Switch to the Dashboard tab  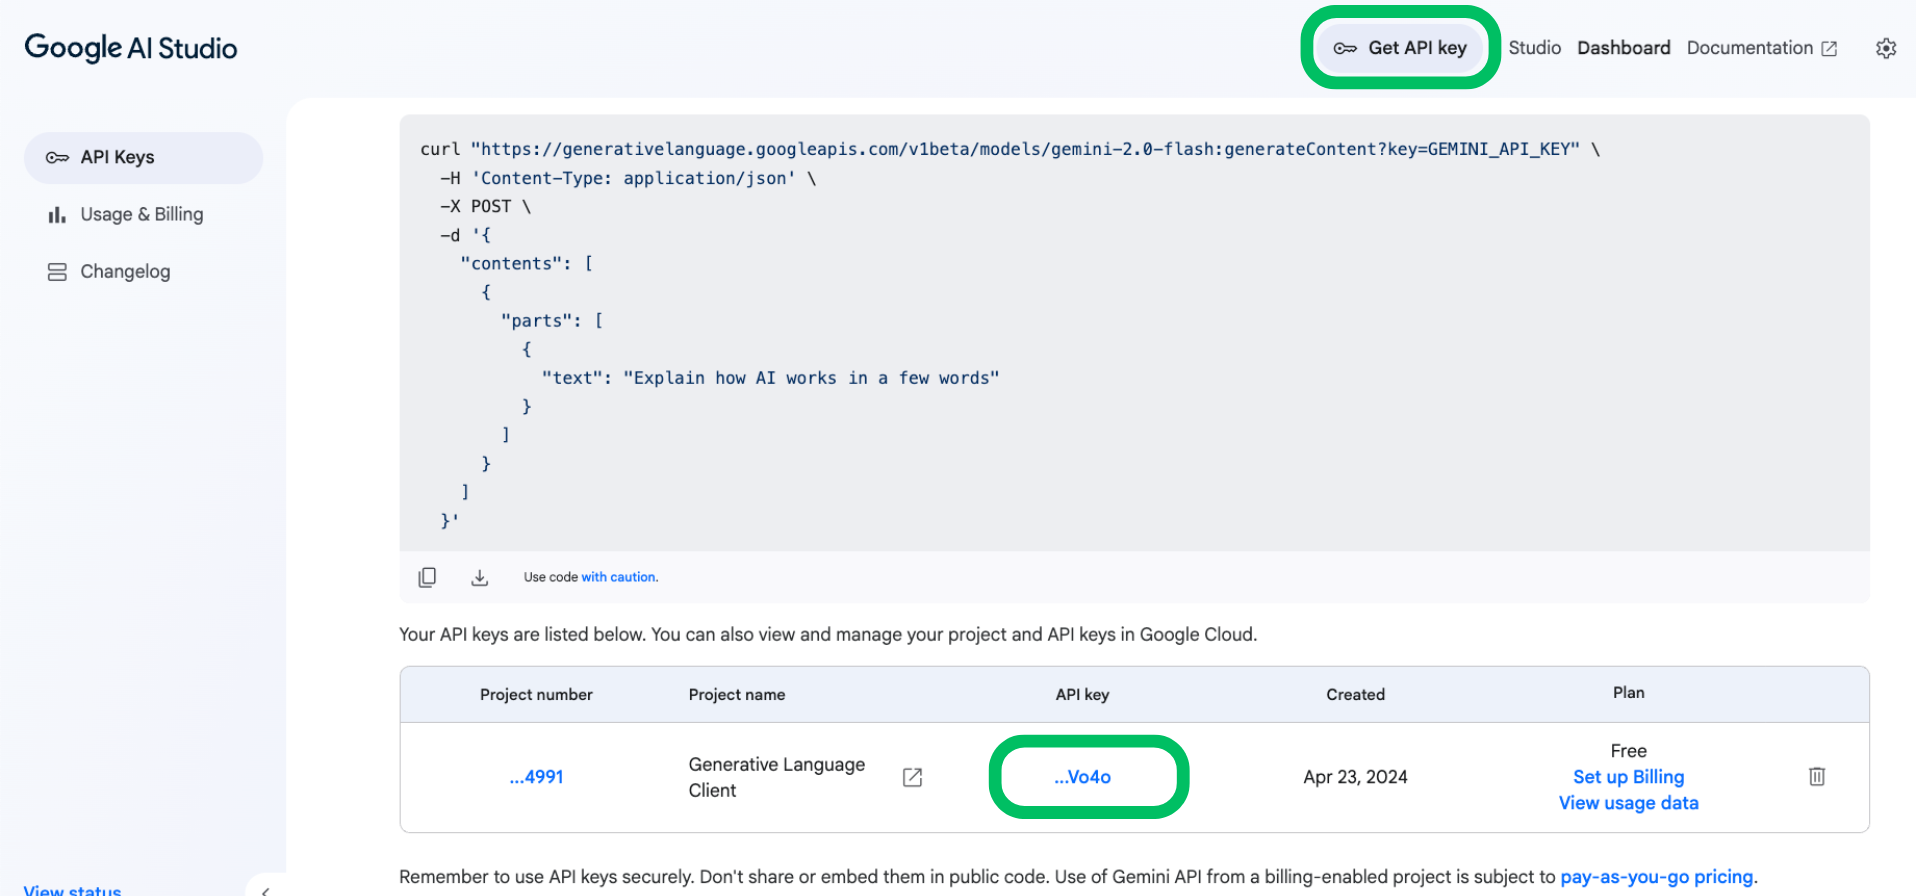point(1623,48)
